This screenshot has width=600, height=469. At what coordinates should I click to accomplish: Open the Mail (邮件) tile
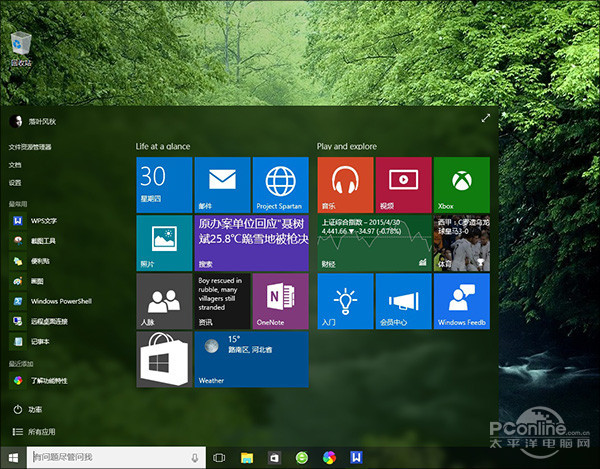point(222,184)
